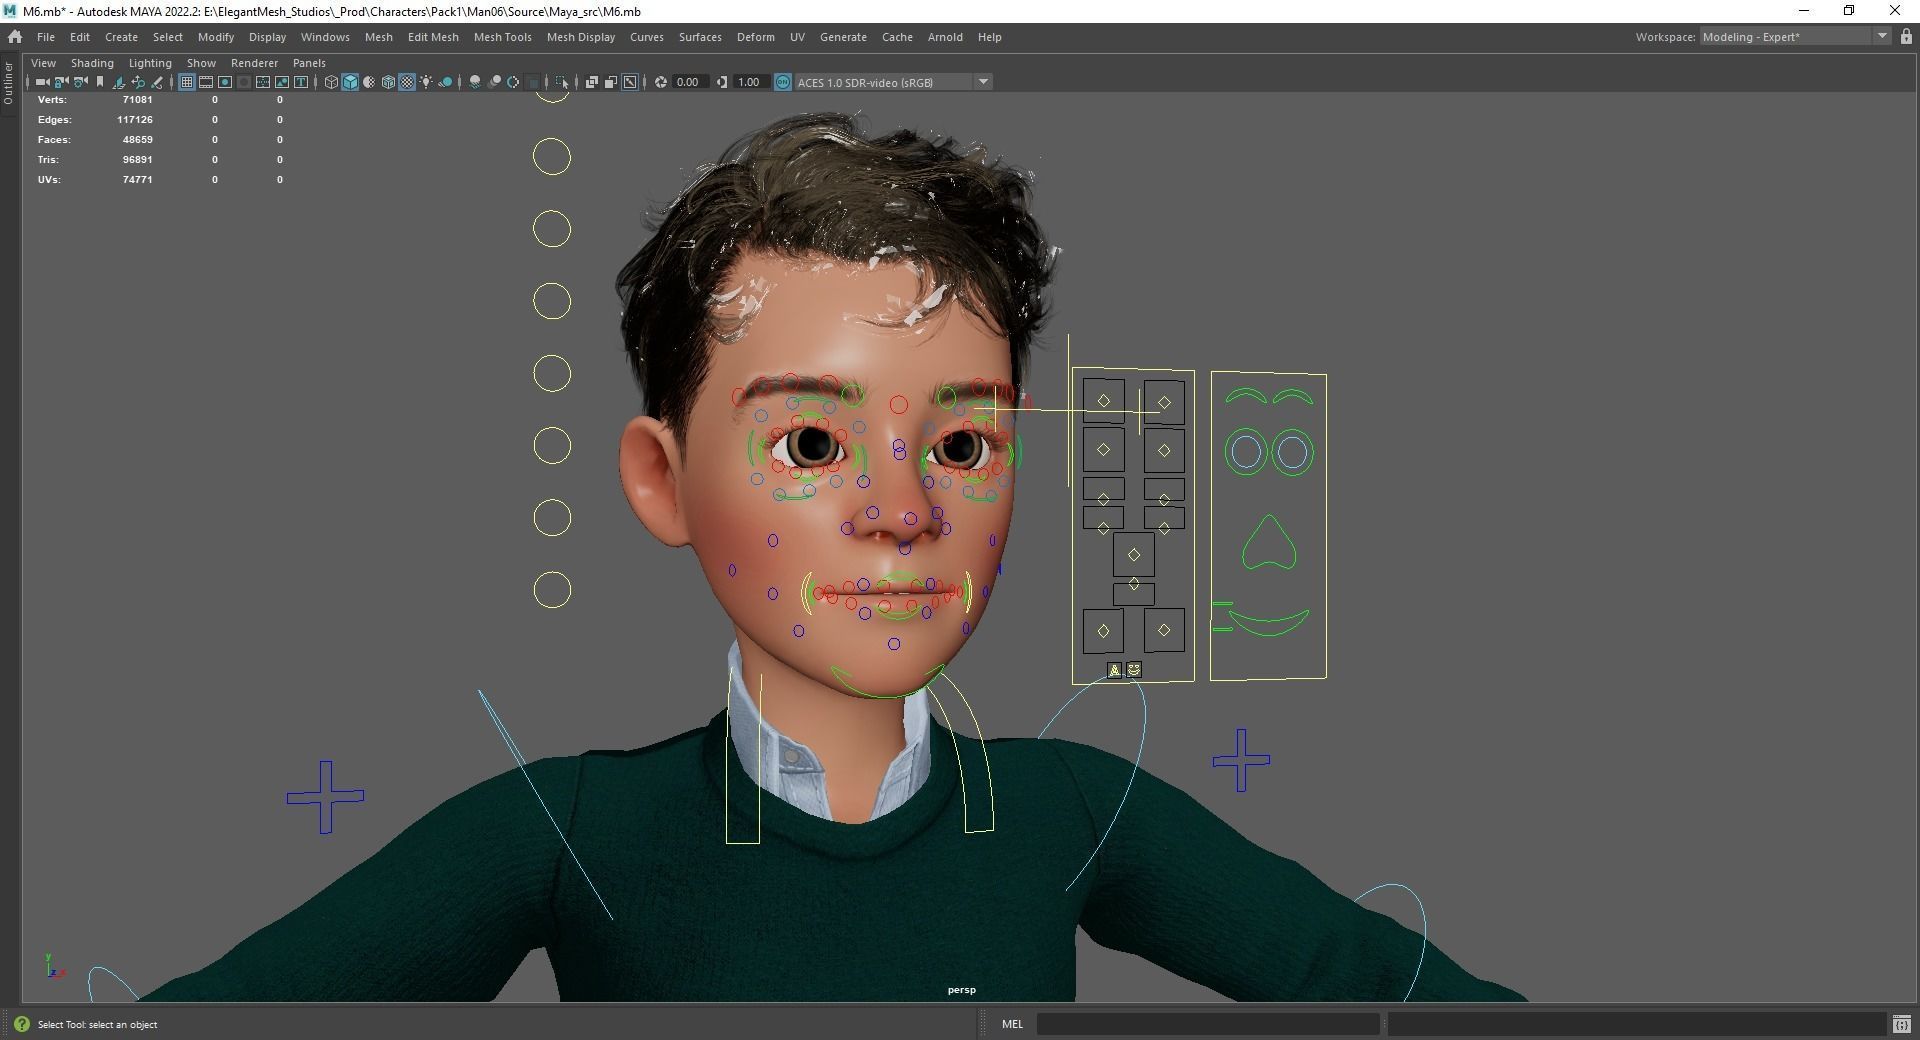Screen dimensions: 1920x1040
Task: Toggle the Film Gate overlay
Action: (206, 82)
